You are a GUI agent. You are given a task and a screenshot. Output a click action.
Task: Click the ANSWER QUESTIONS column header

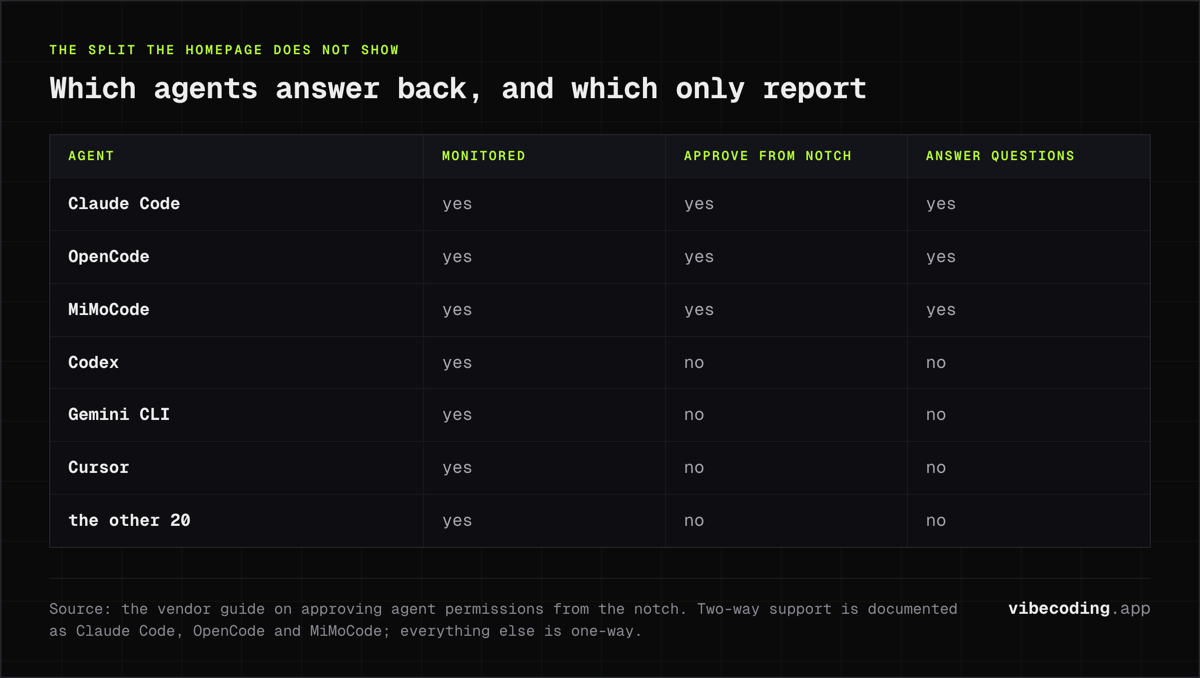1000,156
